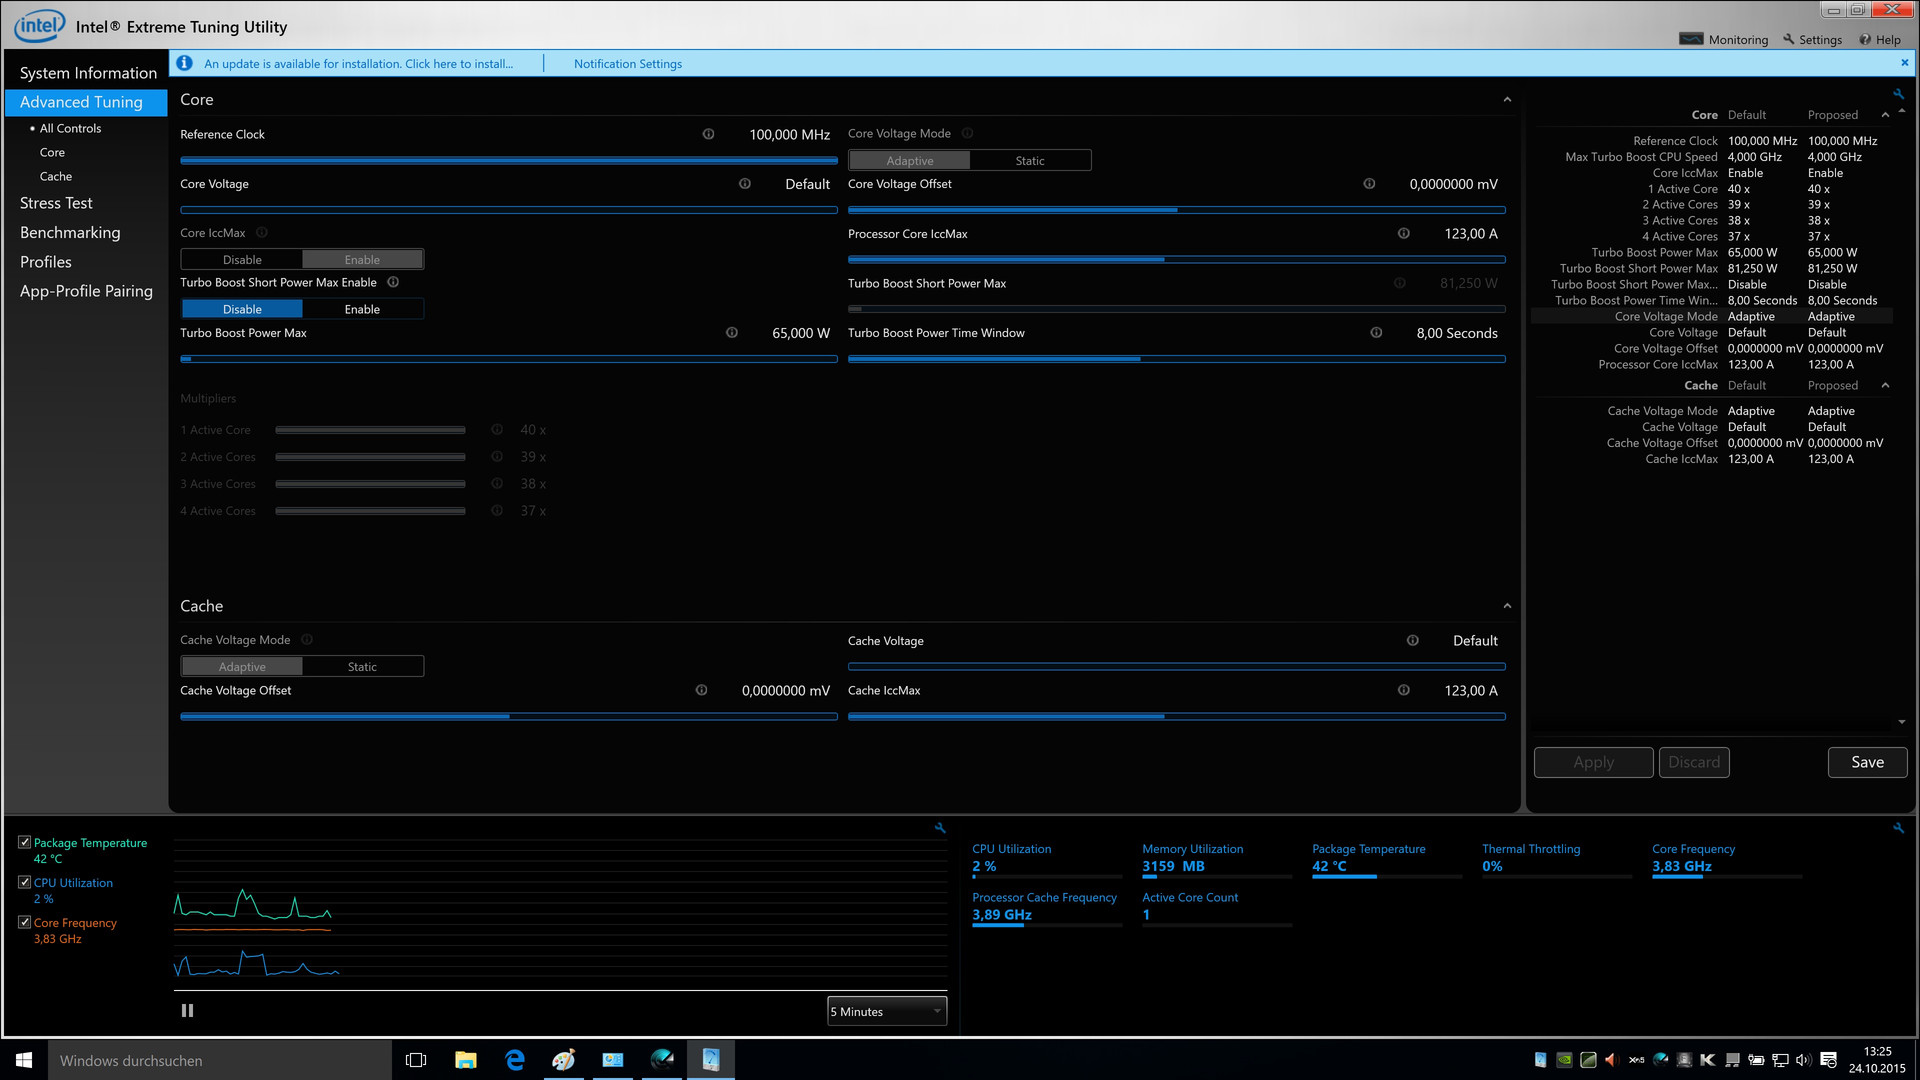Uncheck Package Temperature monitor checkbox
Image resolution: width=1920 pixels, height=1080 pixels.
pyautogui.click(x=25, y=843)
